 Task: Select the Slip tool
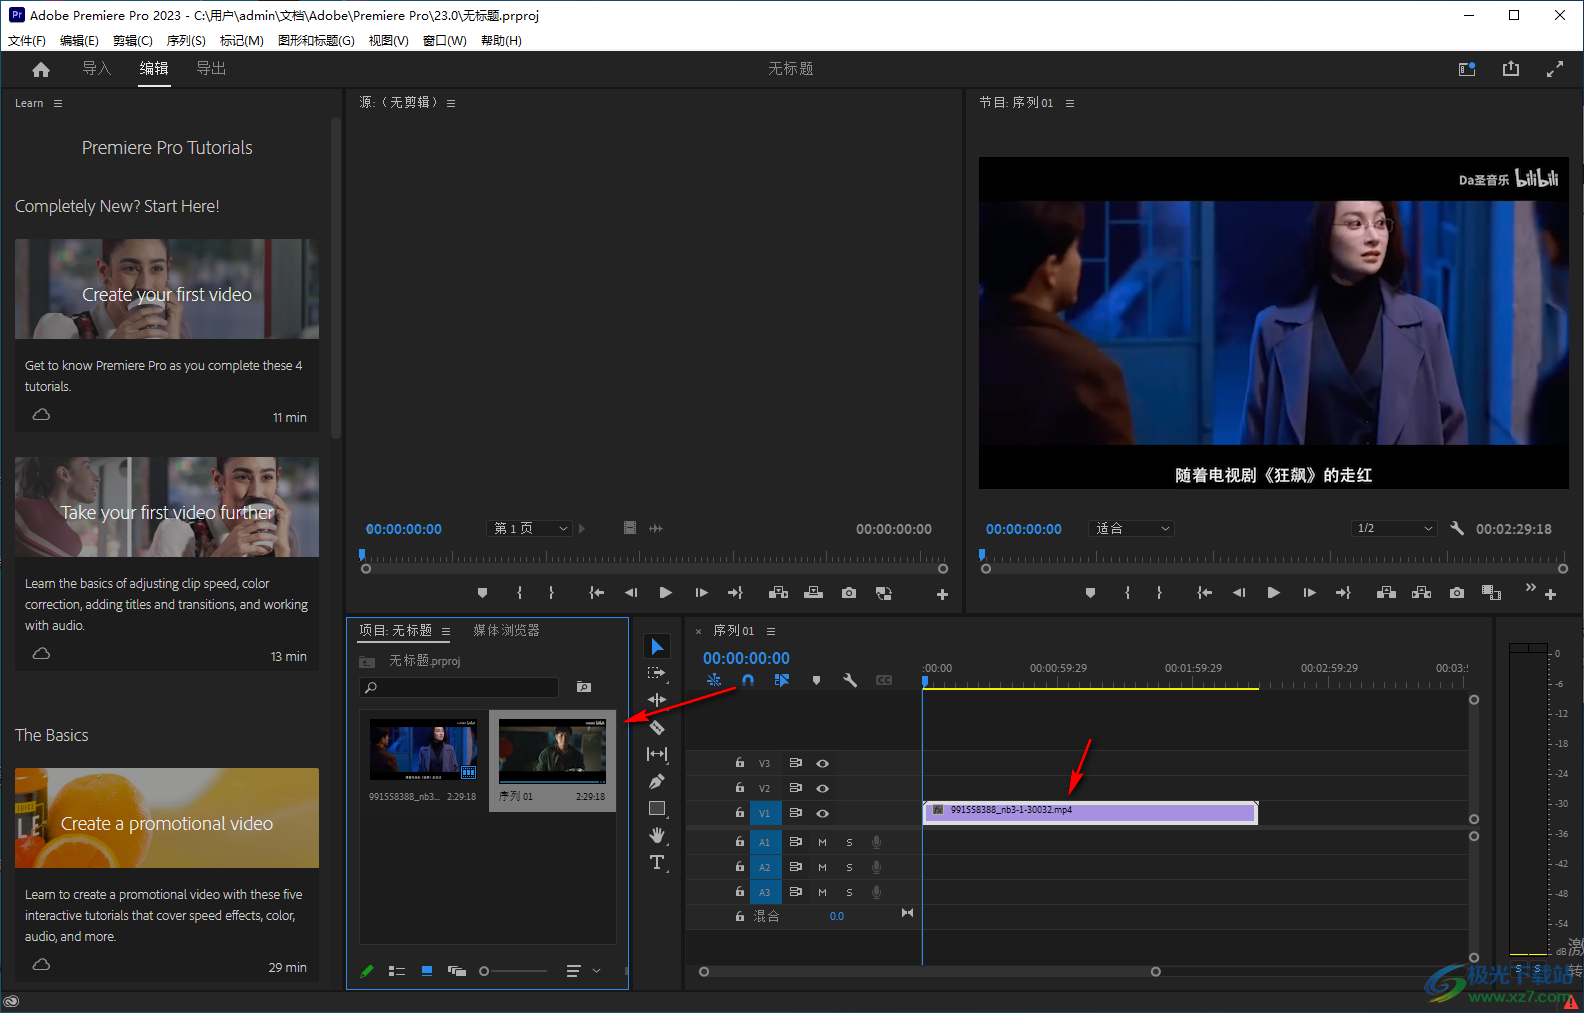[657, 754]
